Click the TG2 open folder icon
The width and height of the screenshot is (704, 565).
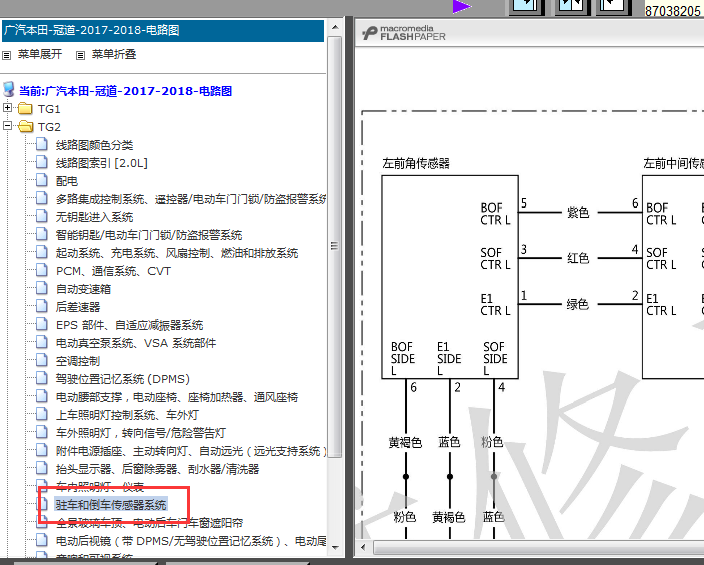pyautogui.click(x=25, y=127)
